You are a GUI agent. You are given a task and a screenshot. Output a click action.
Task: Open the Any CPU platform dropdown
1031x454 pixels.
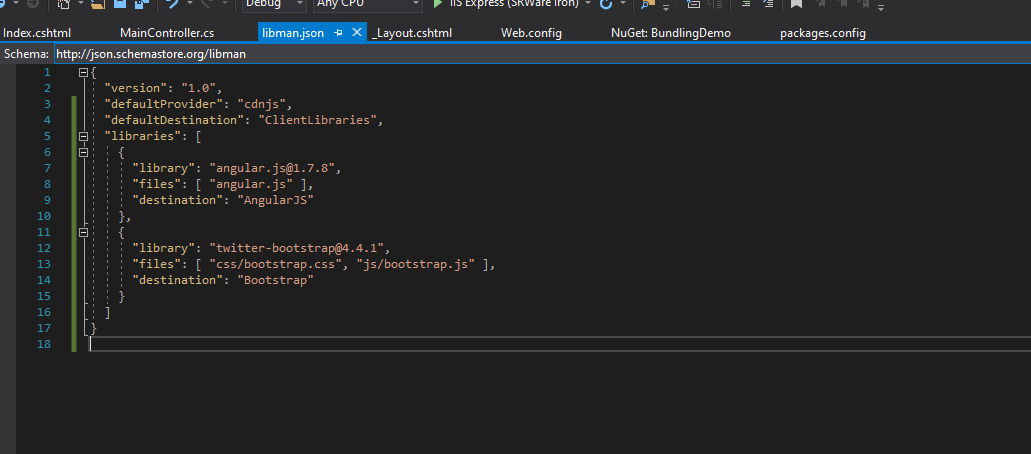368,4
